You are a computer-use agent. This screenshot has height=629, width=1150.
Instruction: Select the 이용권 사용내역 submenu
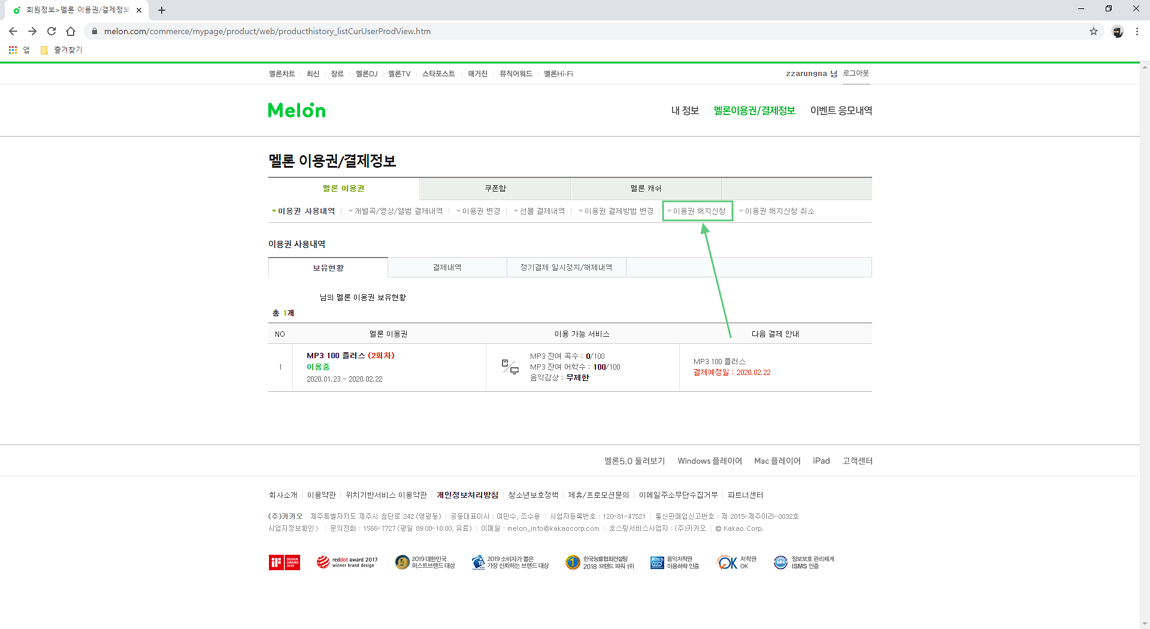304,211
